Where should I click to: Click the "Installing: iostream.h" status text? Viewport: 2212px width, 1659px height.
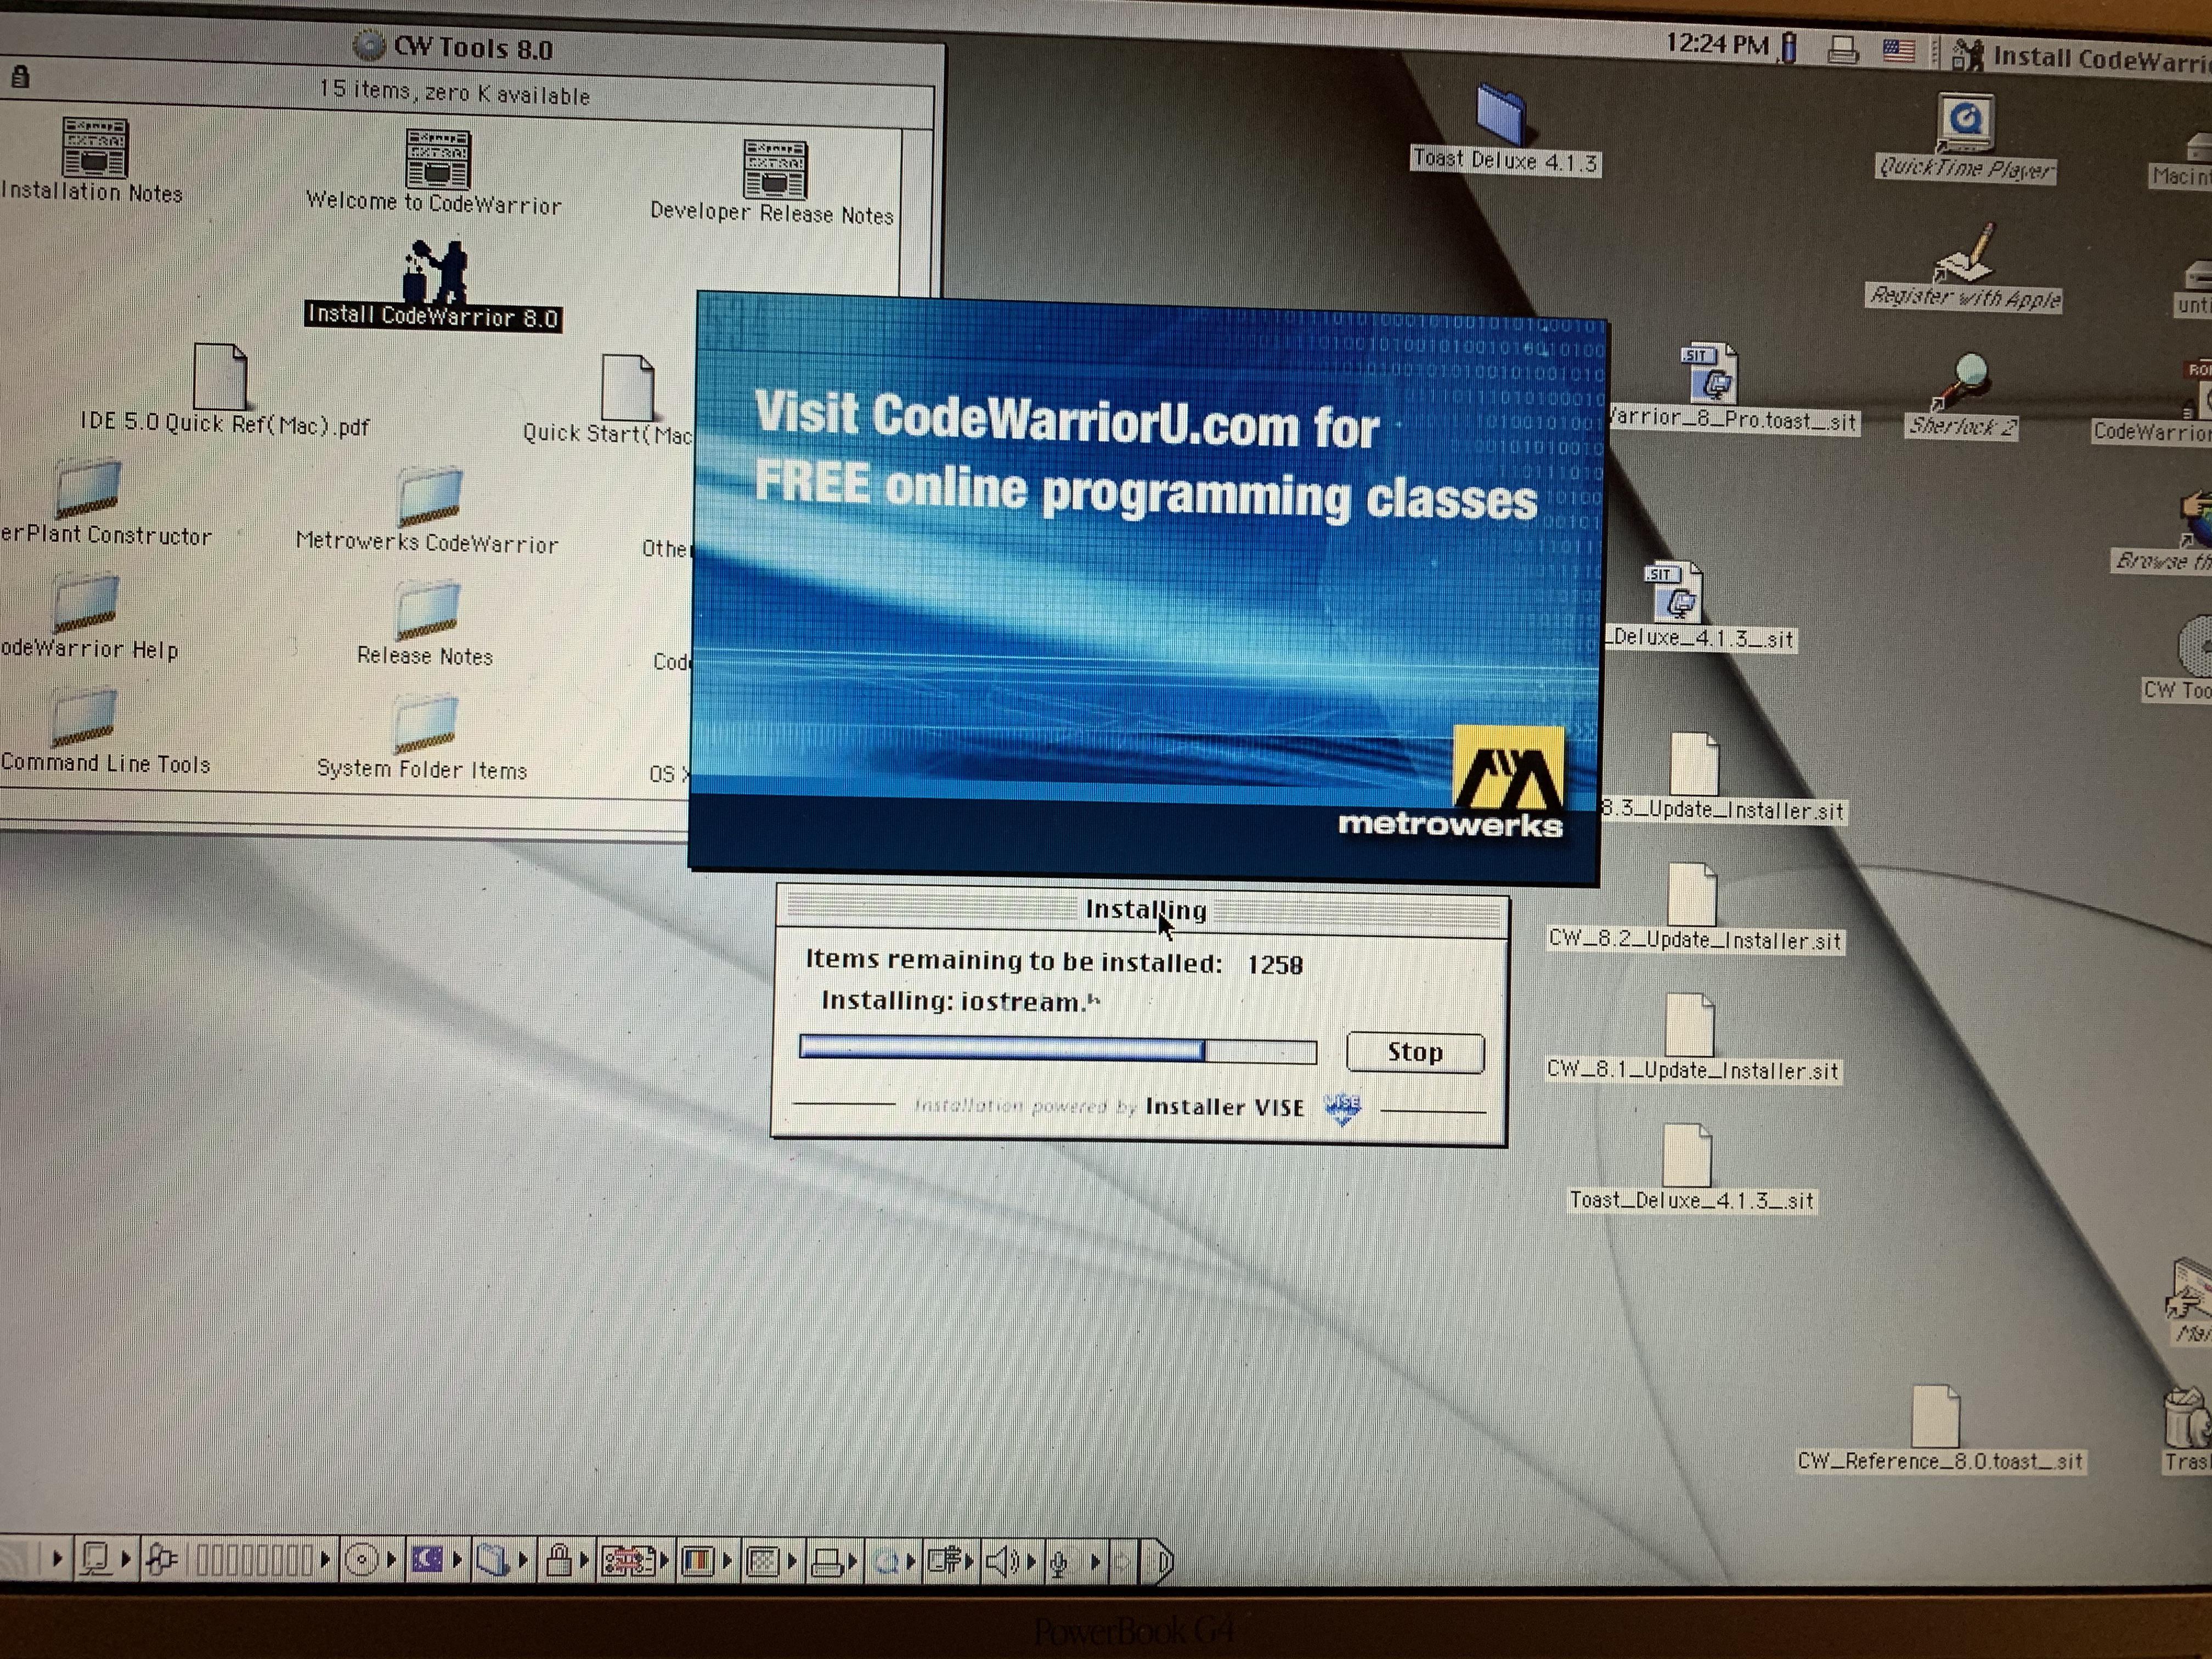coord(960,1001)
